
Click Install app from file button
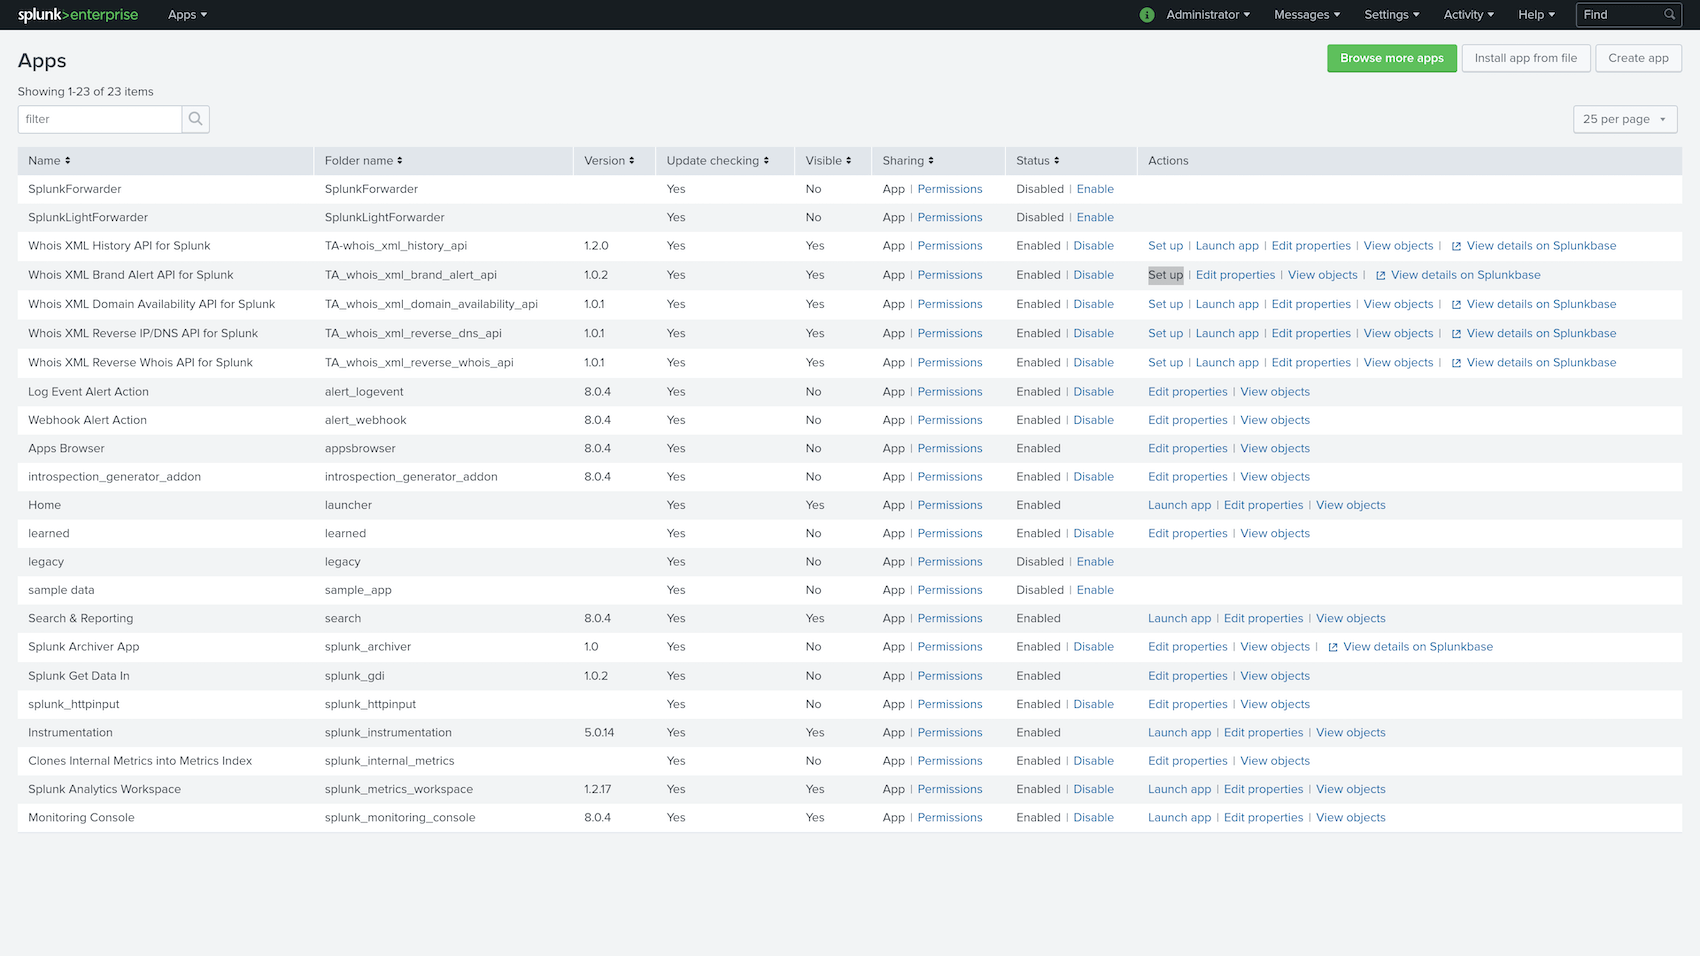coord(1525,58)
